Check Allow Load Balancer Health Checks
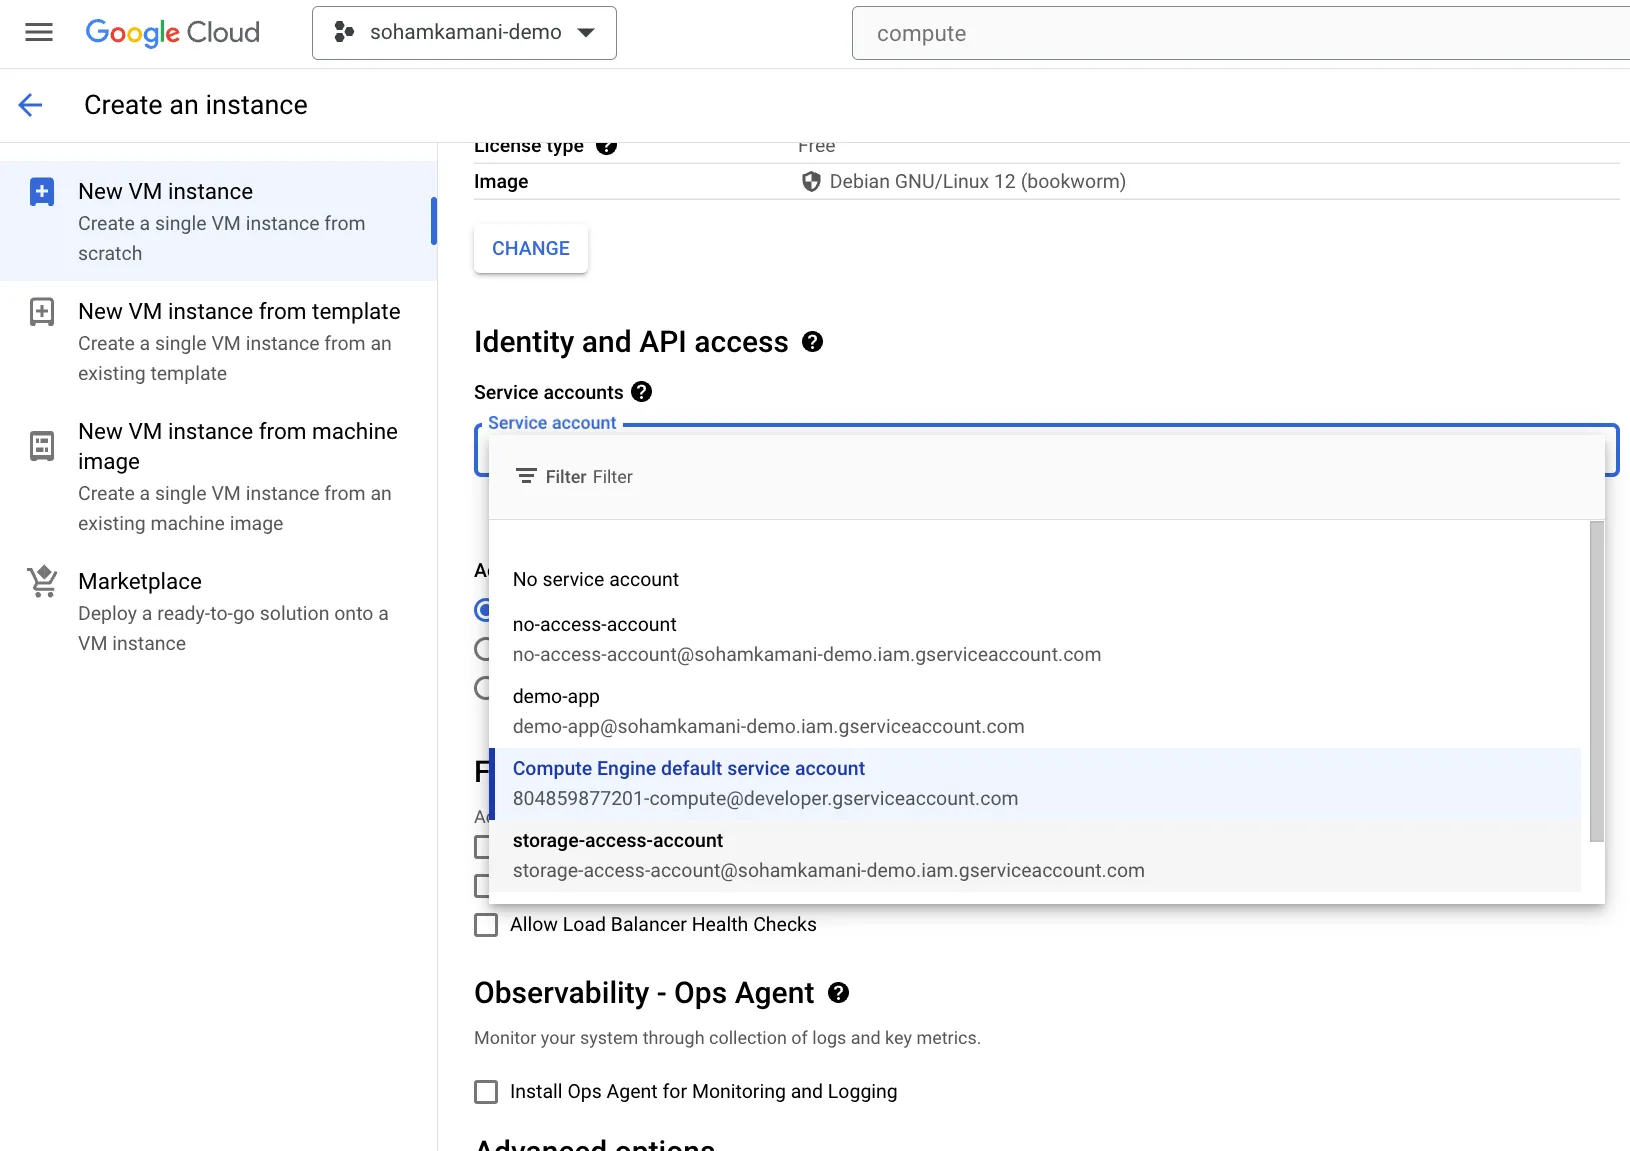Screen dimensions: 1630x1151 [x=486, y=925]
